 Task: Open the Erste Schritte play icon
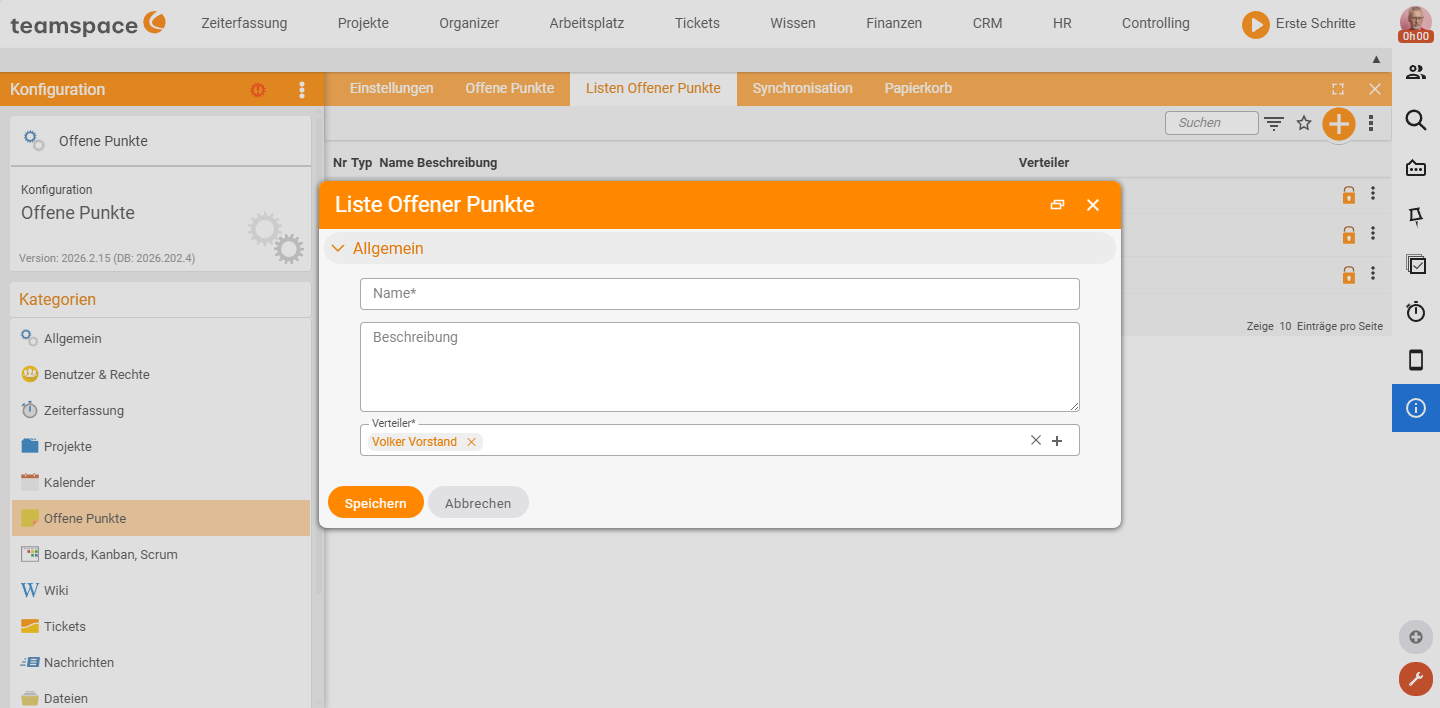tap(1255, 24)
